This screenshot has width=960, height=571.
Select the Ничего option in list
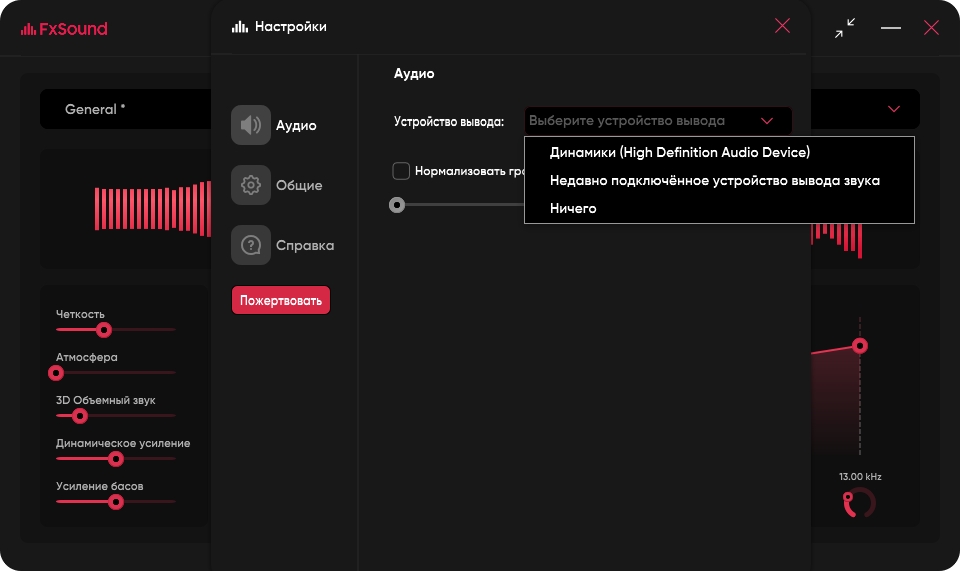(573, 208)
